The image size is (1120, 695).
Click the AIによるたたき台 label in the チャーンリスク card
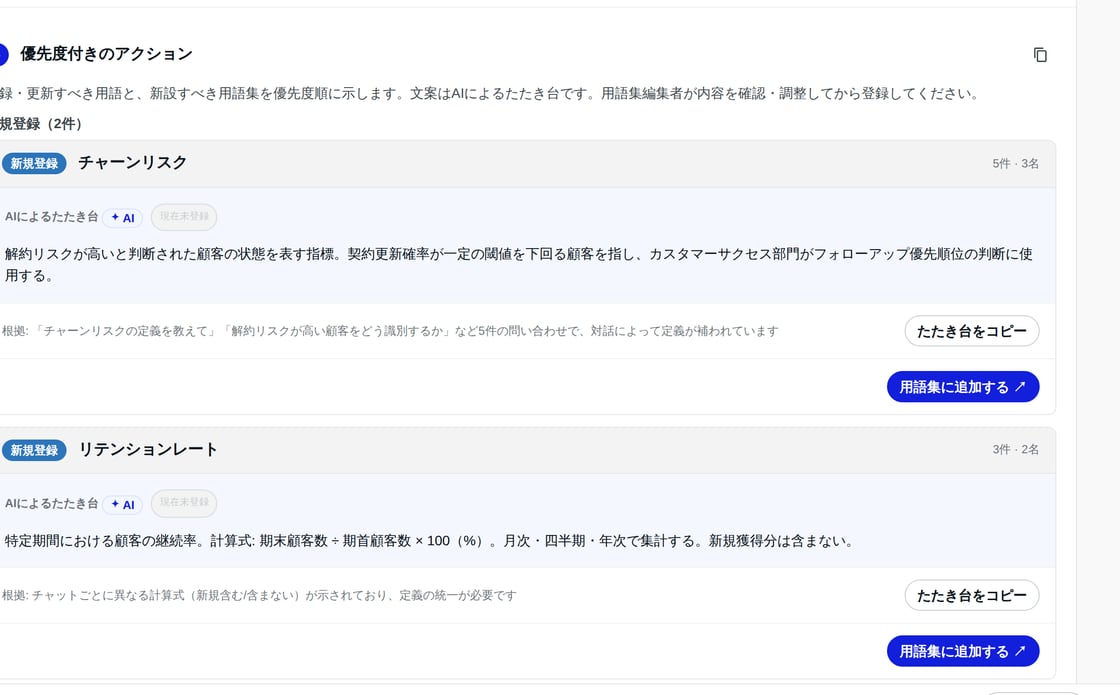pyautogui.click(x=51, y=216)
